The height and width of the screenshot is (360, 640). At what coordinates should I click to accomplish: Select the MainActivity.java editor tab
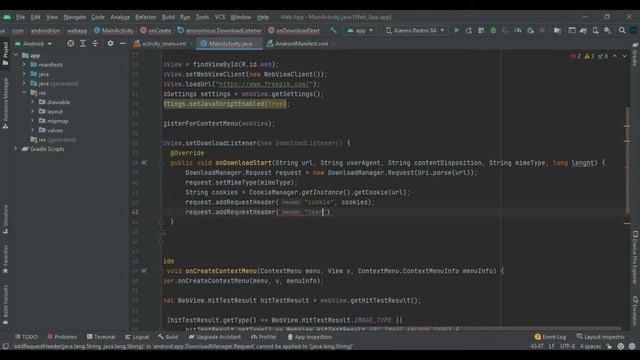pos(230,44)
